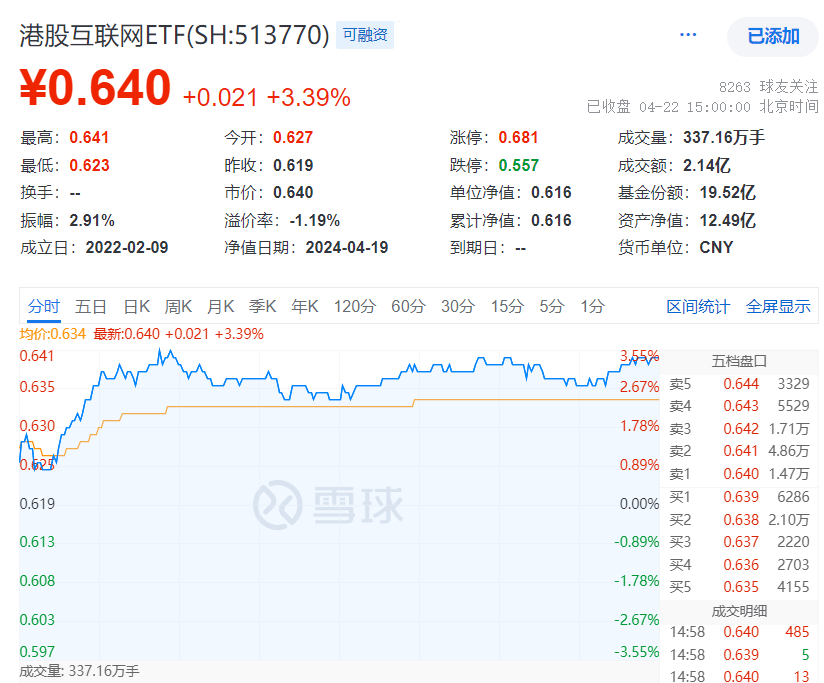Viewport: 824px width, 683px height.
Task: Select the 周K weekly chart tab
Action: (x=178, y=307)
